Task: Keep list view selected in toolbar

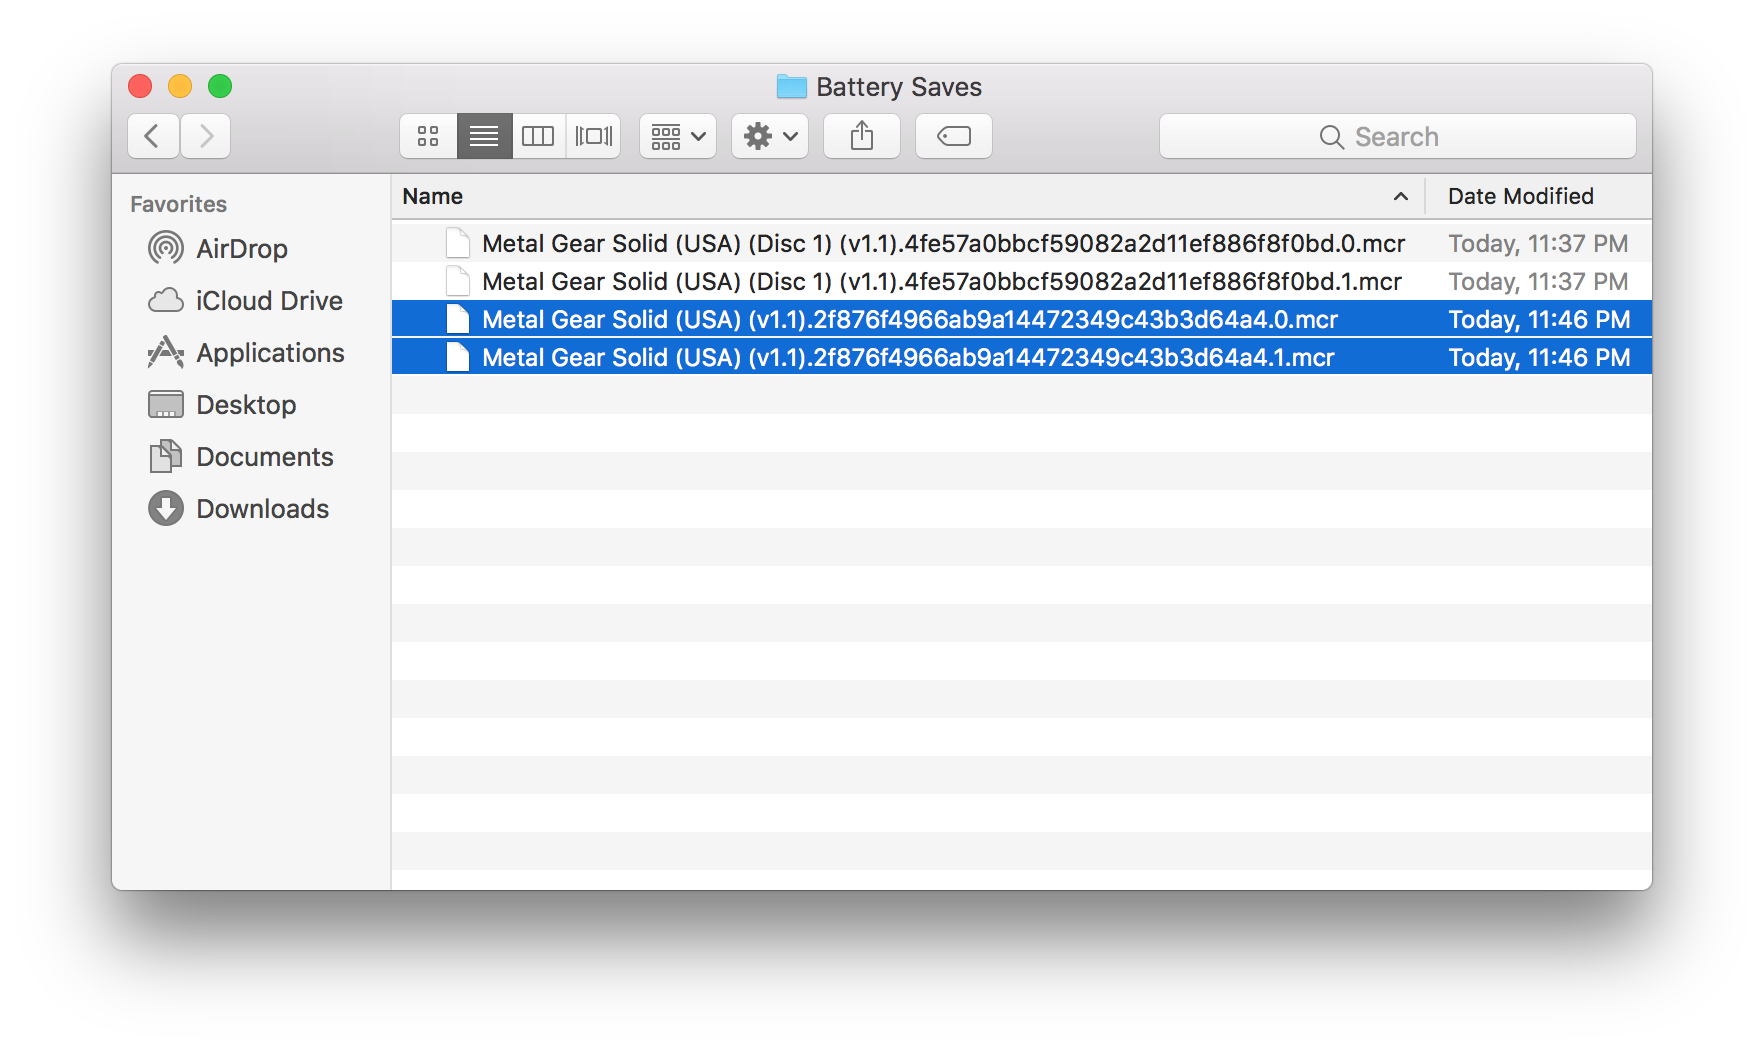Action: coord(484,136)
